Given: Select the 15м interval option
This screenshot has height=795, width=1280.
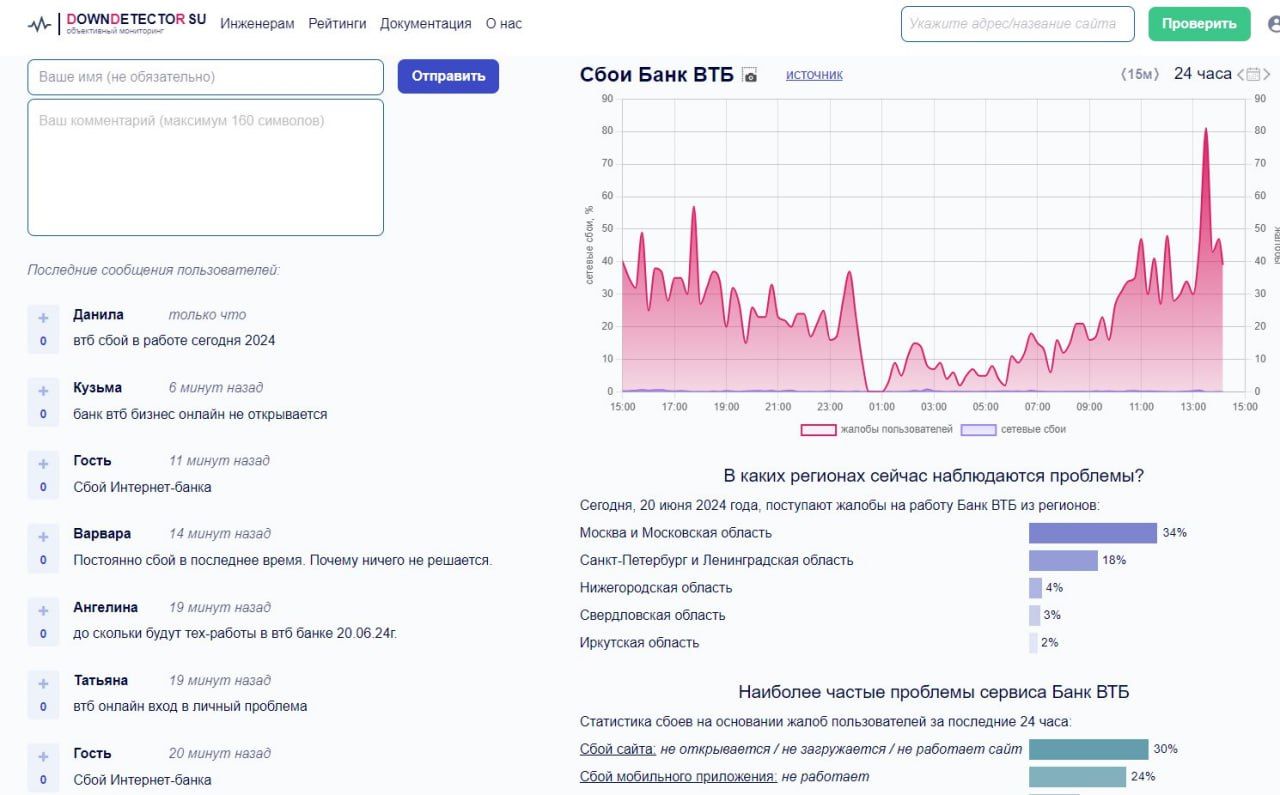Looking at the screenshot, I should coord(1139,74).
